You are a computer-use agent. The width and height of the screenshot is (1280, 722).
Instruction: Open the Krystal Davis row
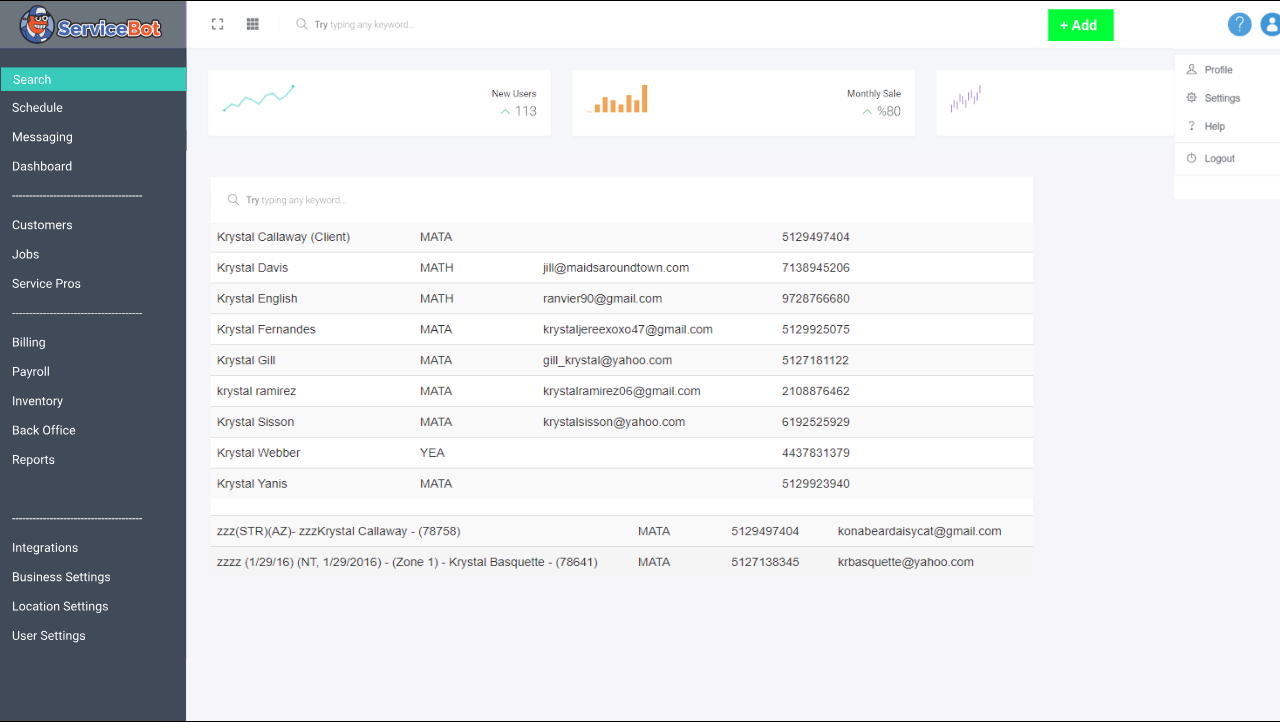coord(622,267)
